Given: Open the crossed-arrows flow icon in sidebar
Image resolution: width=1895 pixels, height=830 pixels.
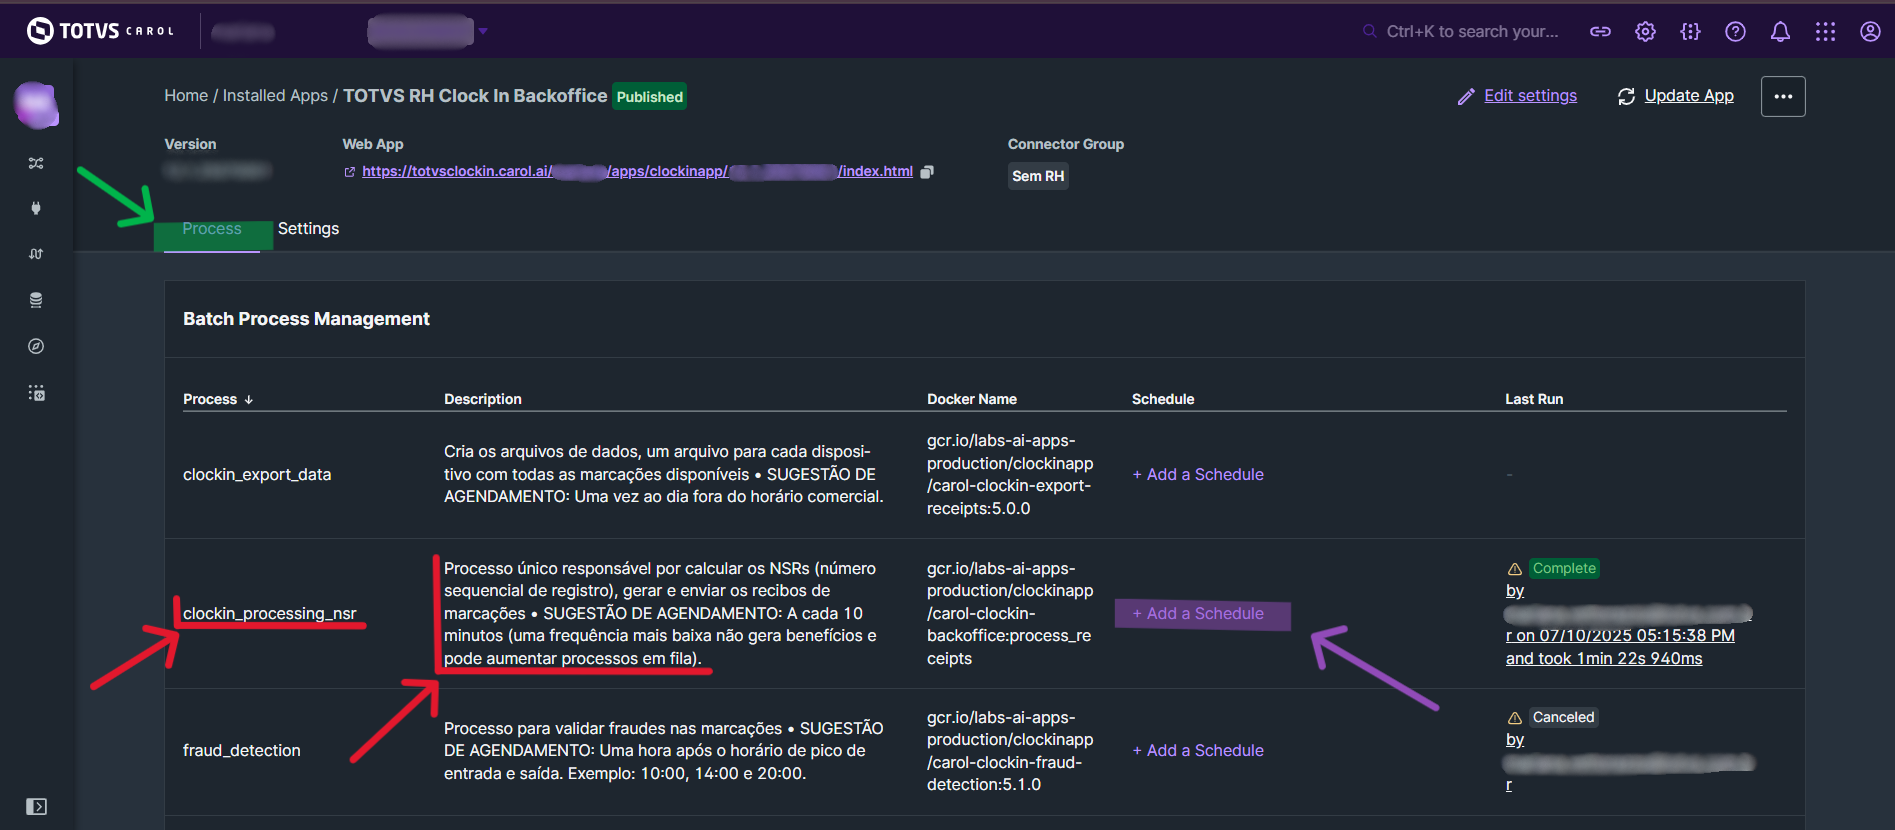Looking at the screenshot, I should (x=36, y=163).
